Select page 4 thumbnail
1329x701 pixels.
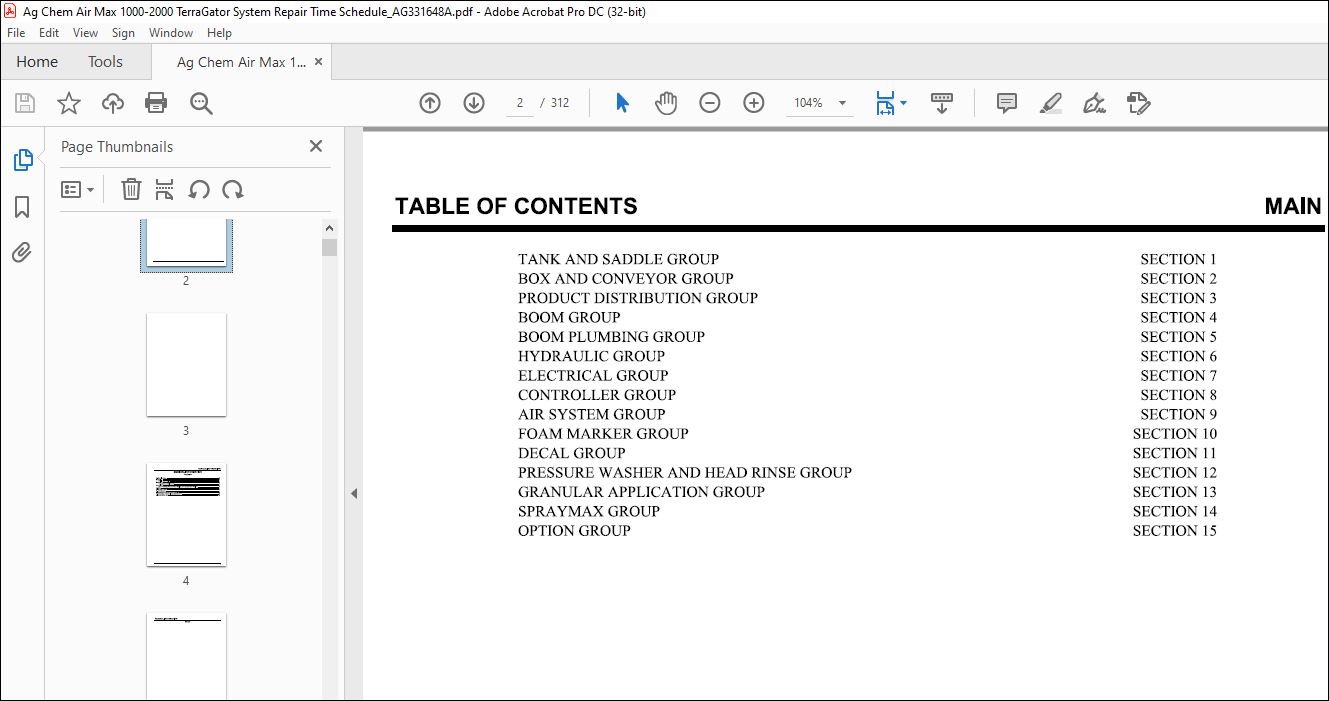[186, 514]
